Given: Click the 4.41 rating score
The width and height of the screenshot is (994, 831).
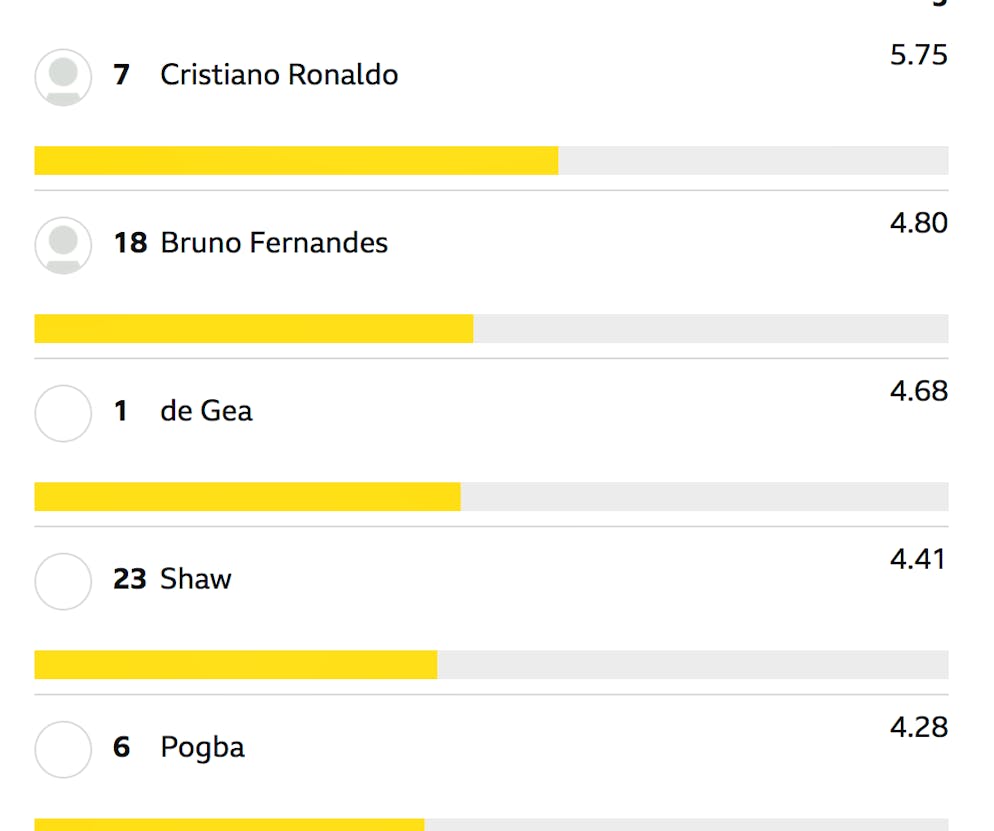Looking at the screenshot, I should pyautogui.click(x=917, y=559).
